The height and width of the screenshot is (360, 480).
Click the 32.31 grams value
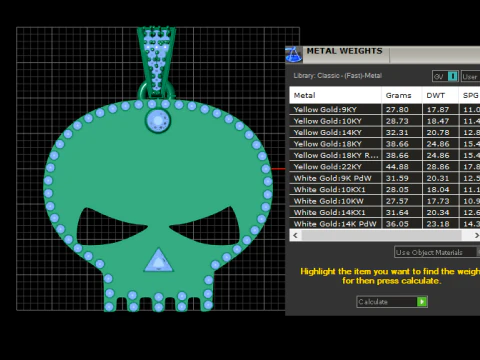click(397, 132)
